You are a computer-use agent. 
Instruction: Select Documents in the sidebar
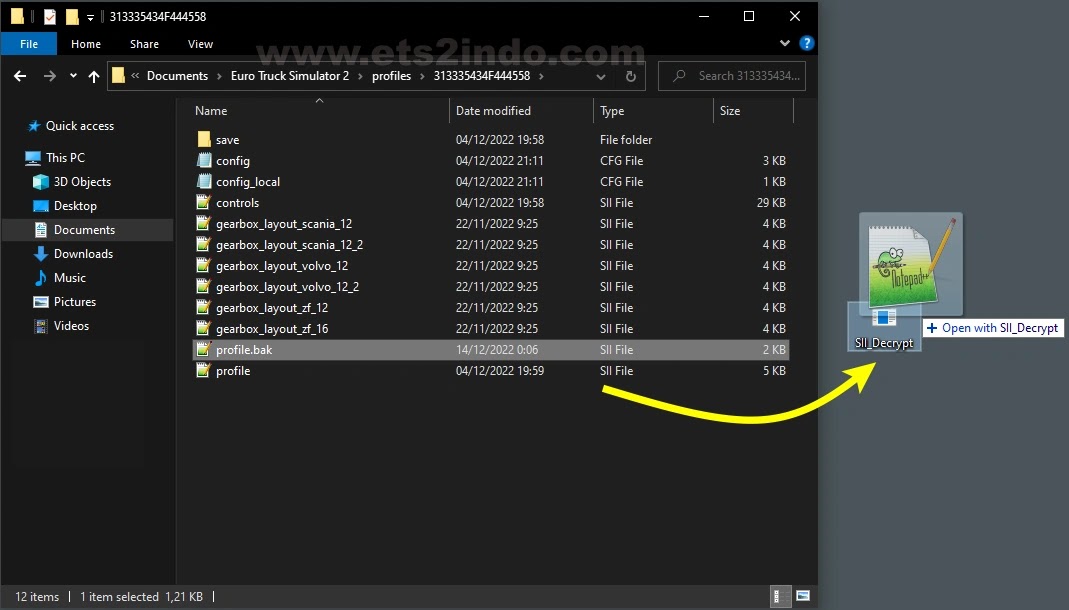tap(85, 230)
